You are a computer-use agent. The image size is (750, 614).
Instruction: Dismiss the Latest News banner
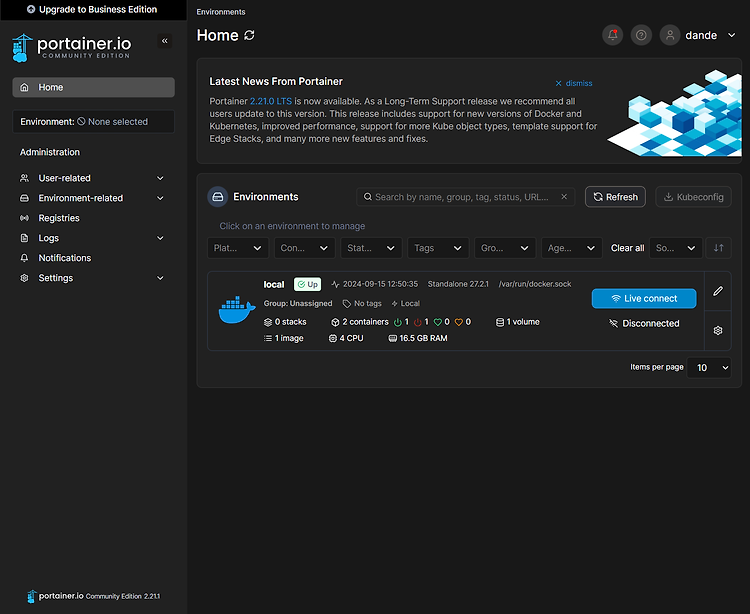(574, 83)
